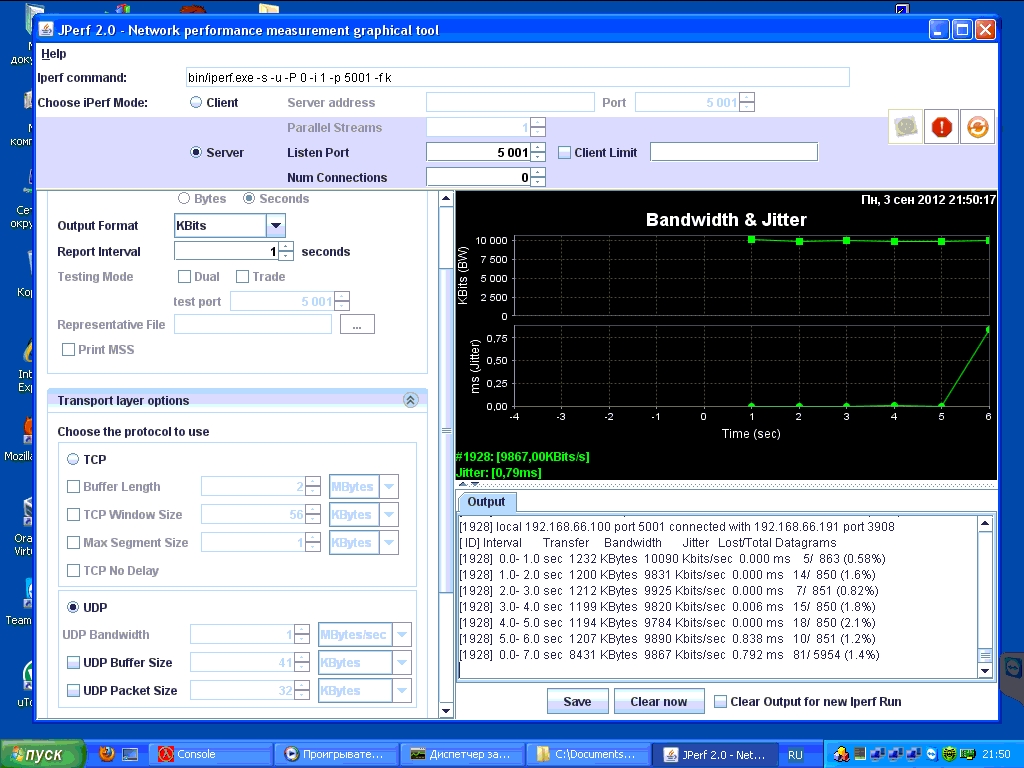This screenshot has width=1024, height=768.
Task: Open Firefox from the quick launch bar
Action: (x=106, y=754)
